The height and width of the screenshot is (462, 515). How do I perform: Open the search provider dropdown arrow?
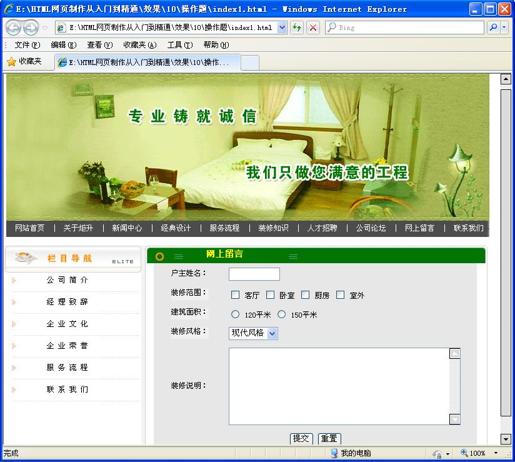[x=504, y=28]
